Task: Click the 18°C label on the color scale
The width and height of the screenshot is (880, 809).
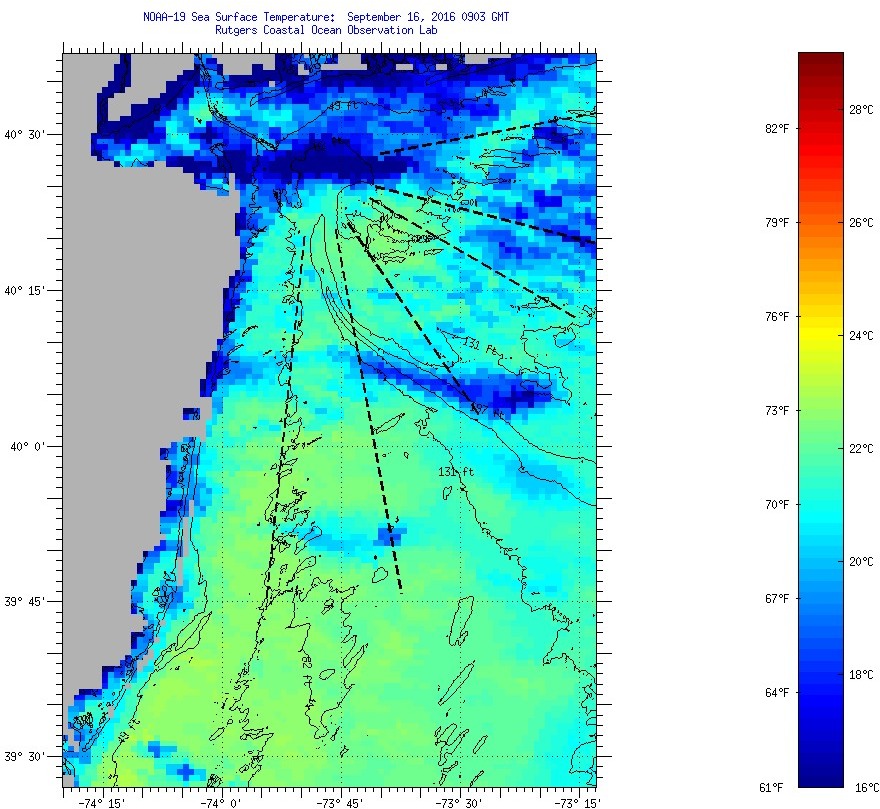Action: click(861, 675)
